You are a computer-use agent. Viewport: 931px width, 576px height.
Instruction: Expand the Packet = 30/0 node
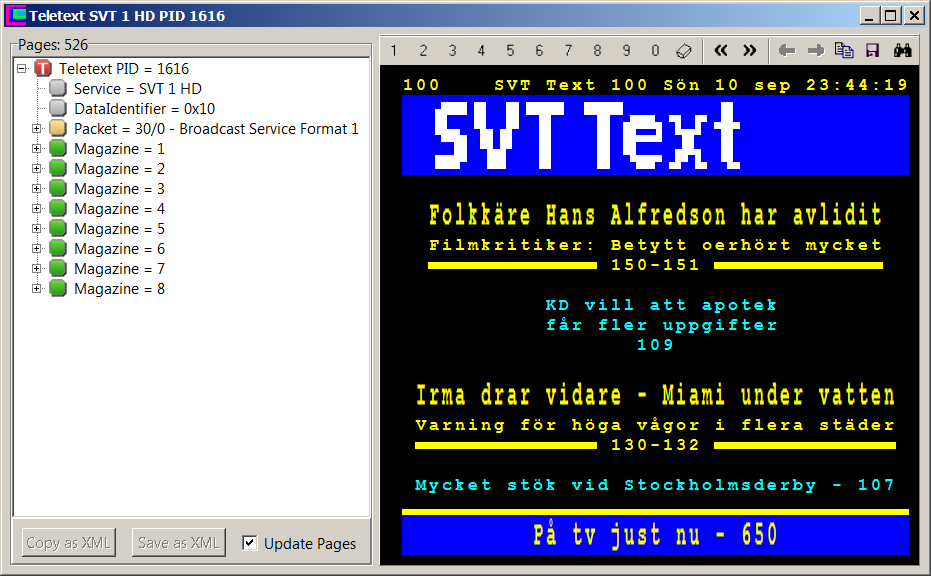37,128
